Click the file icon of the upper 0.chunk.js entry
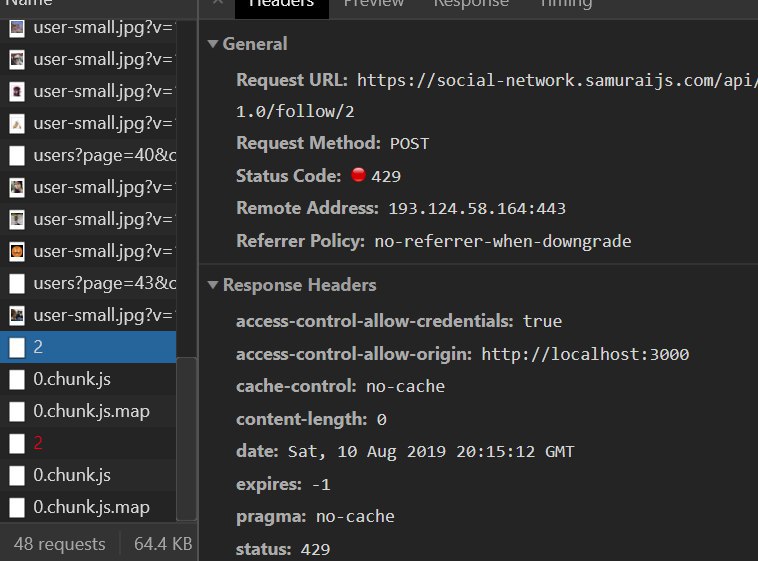This screenshot has width=758, height=561. tap(17, 379)
